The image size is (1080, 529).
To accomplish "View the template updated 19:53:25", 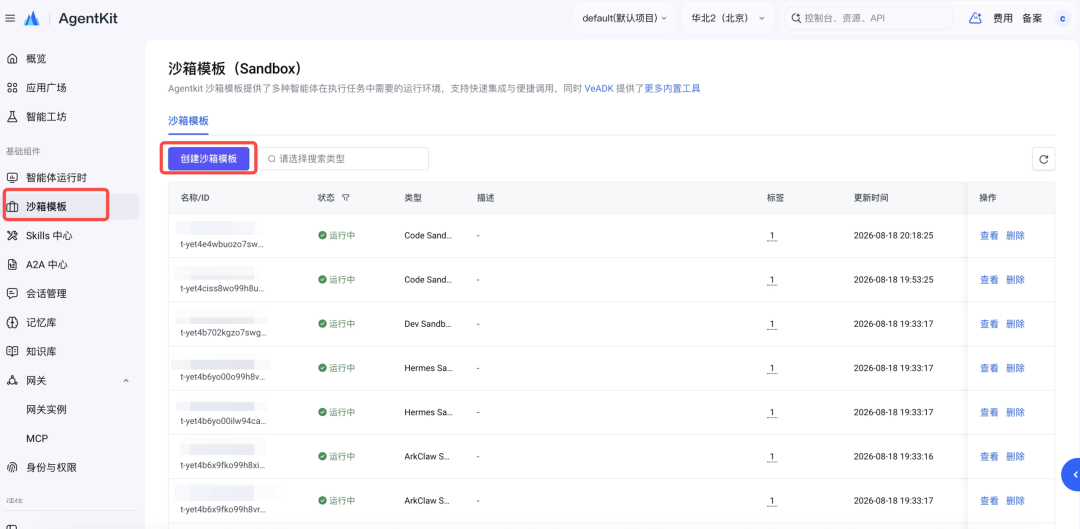I will tap(988, 280).
